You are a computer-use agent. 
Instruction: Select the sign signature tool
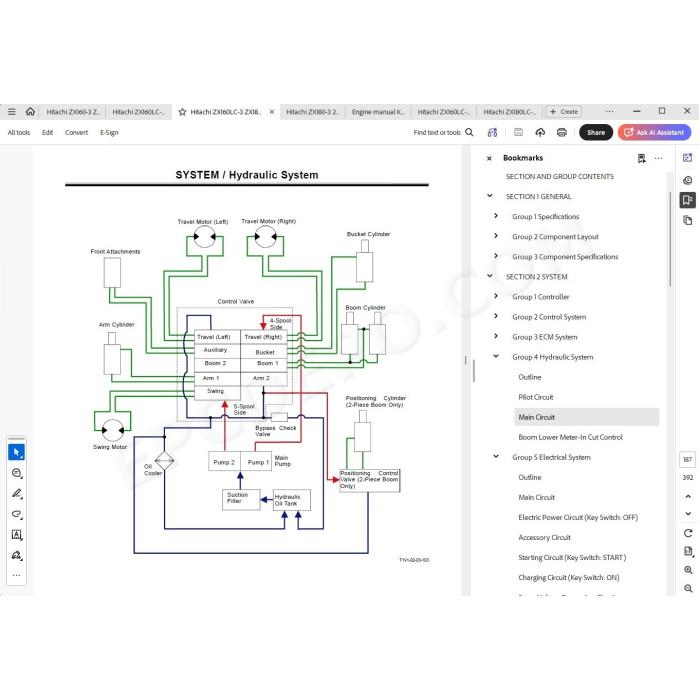17,555
